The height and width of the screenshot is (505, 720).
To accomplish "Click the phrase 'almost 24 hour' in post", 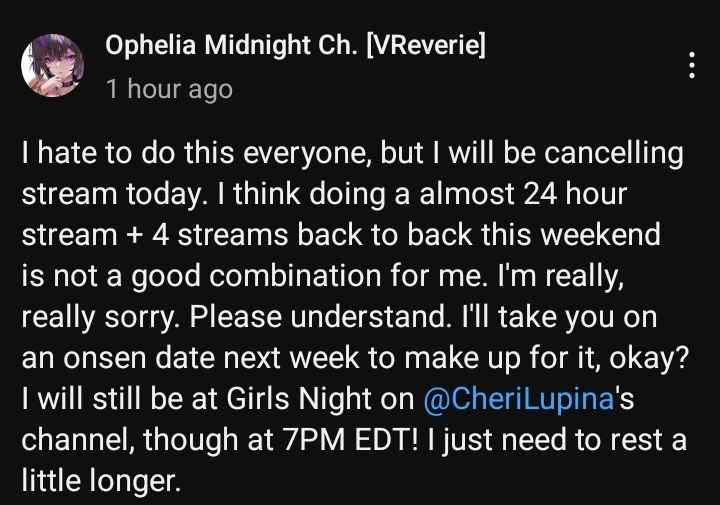I will tap(523, 193).
